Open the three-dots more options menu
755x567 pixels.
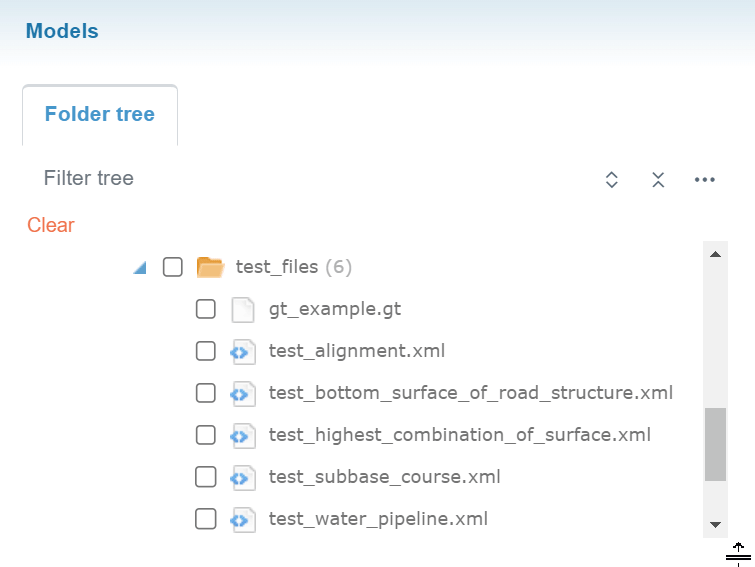coord(705,180)
